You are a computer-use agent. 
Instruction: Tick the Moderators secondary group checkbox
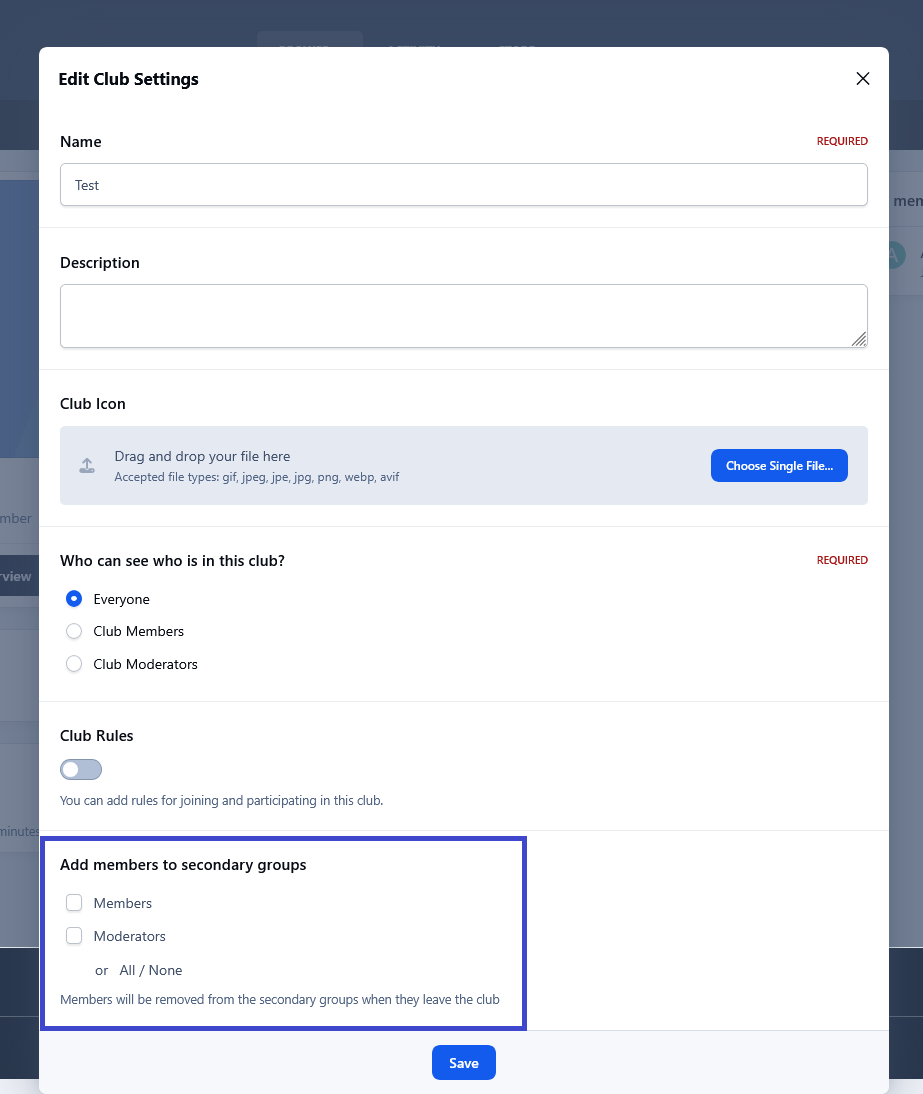click(74, 936)
